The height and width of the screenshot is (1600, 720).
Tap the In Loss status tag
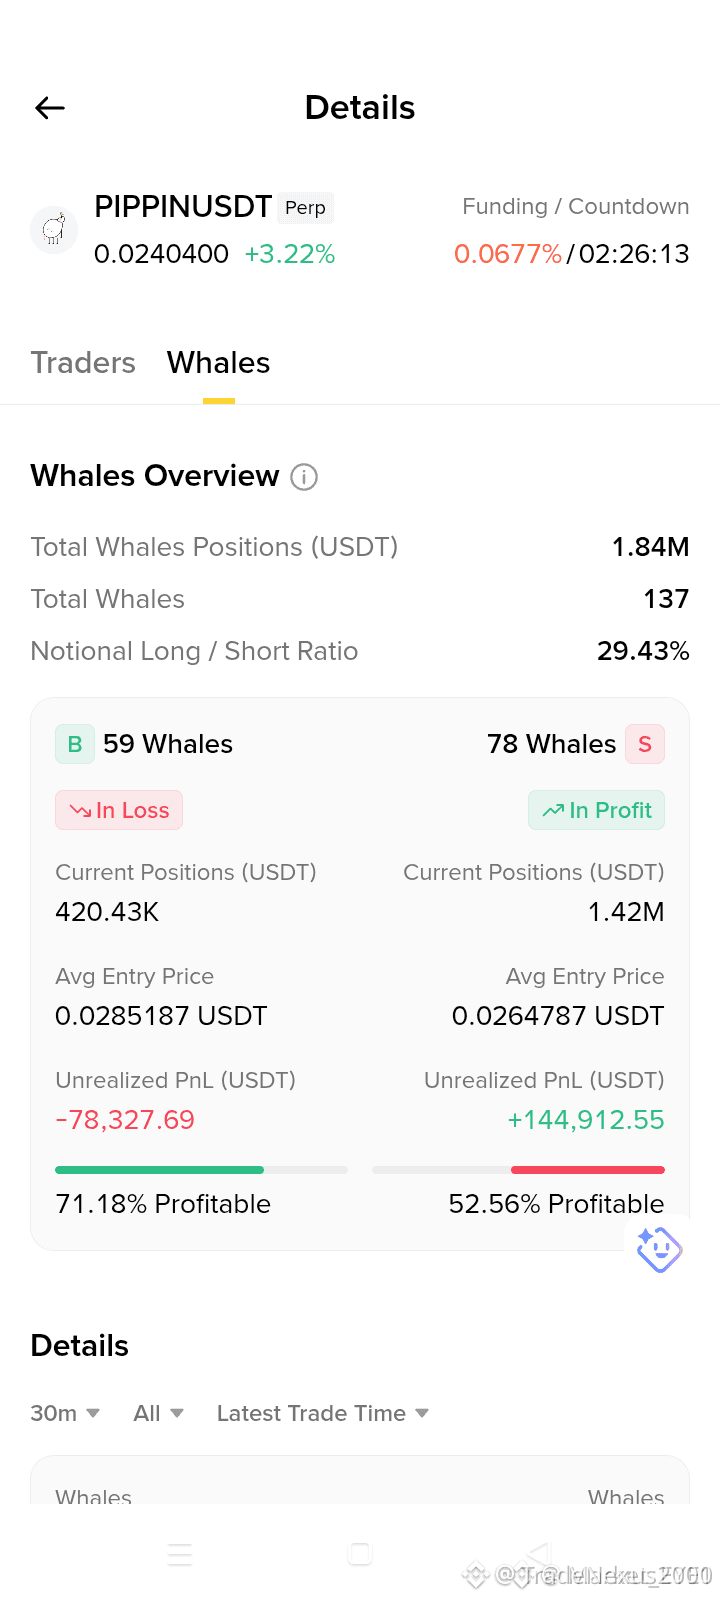(119, 810)
